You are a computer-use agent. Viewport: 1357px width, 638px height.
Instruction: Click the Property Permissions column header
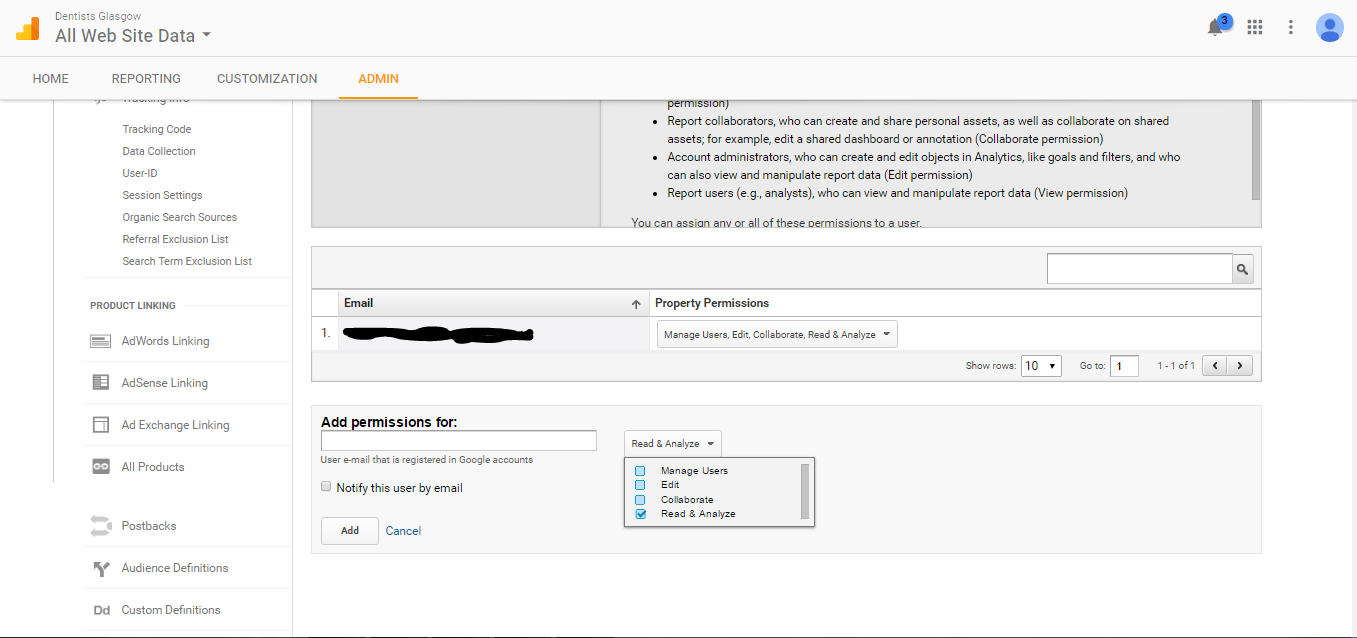tap(712, 303)
